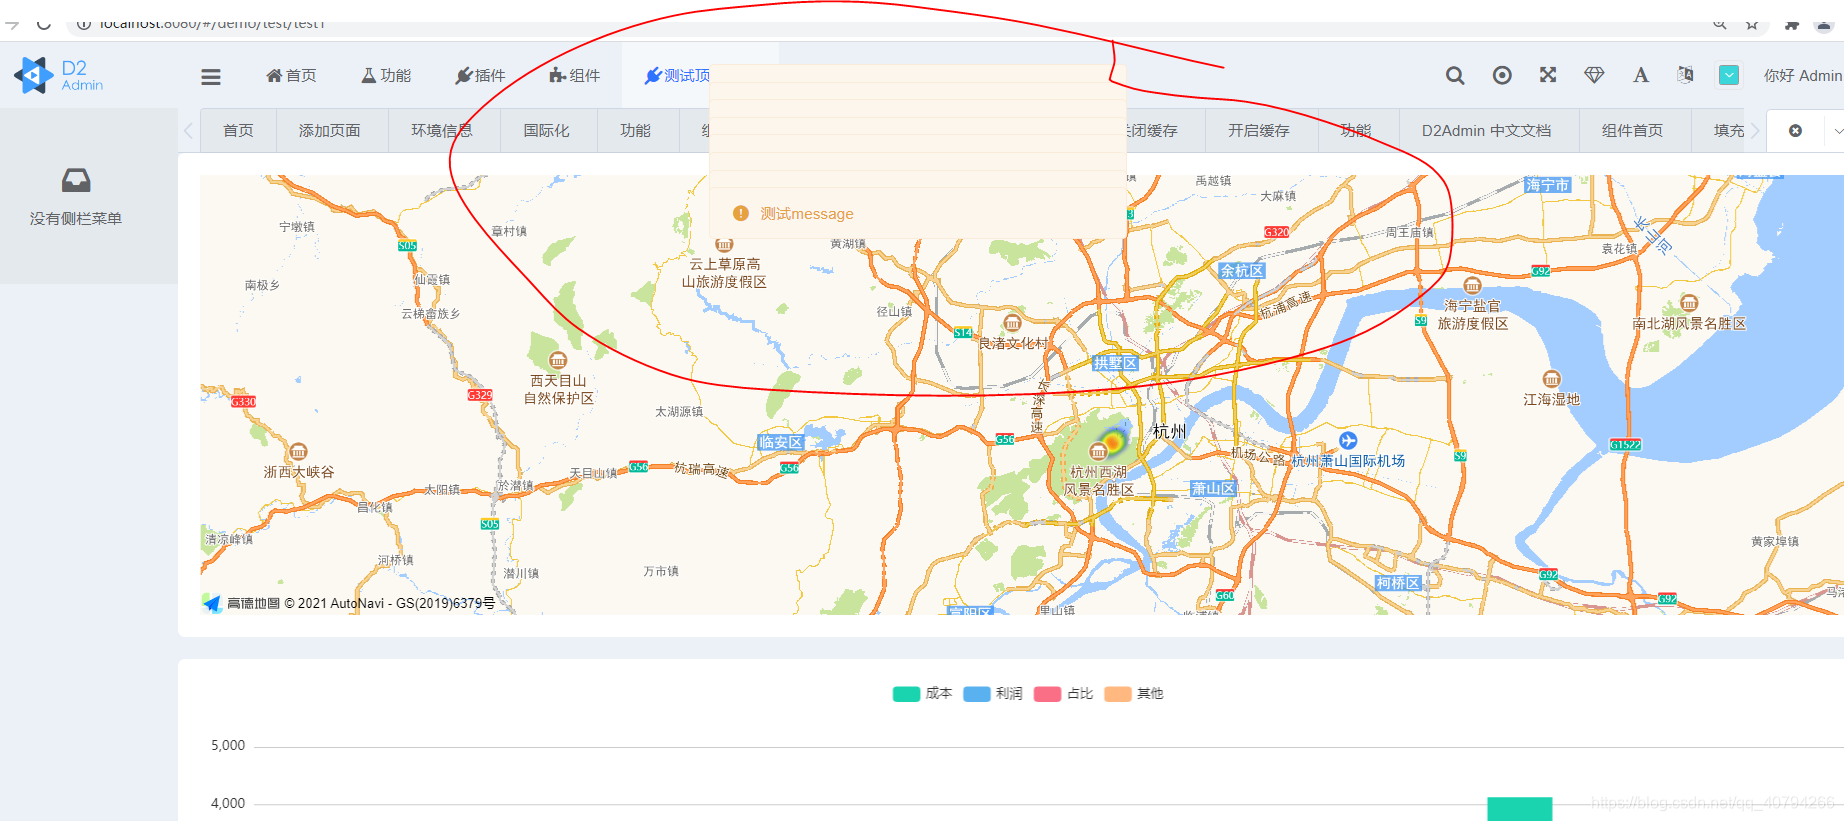Open the 功能 header menu with flask icon
This screenshot has height=821, width=1844.
tap(386, 76)
